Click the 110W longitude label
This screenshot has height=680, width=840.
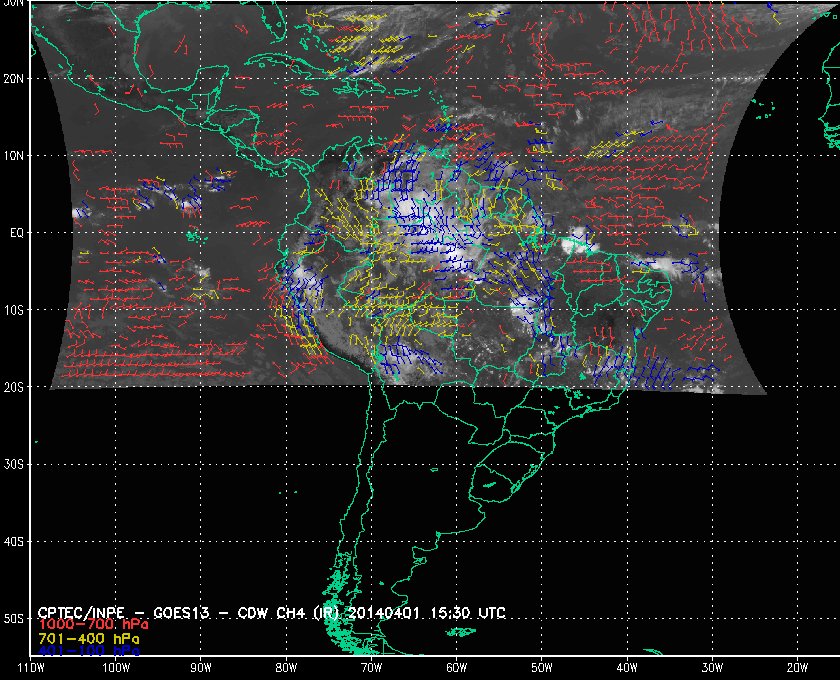point(31,668)
